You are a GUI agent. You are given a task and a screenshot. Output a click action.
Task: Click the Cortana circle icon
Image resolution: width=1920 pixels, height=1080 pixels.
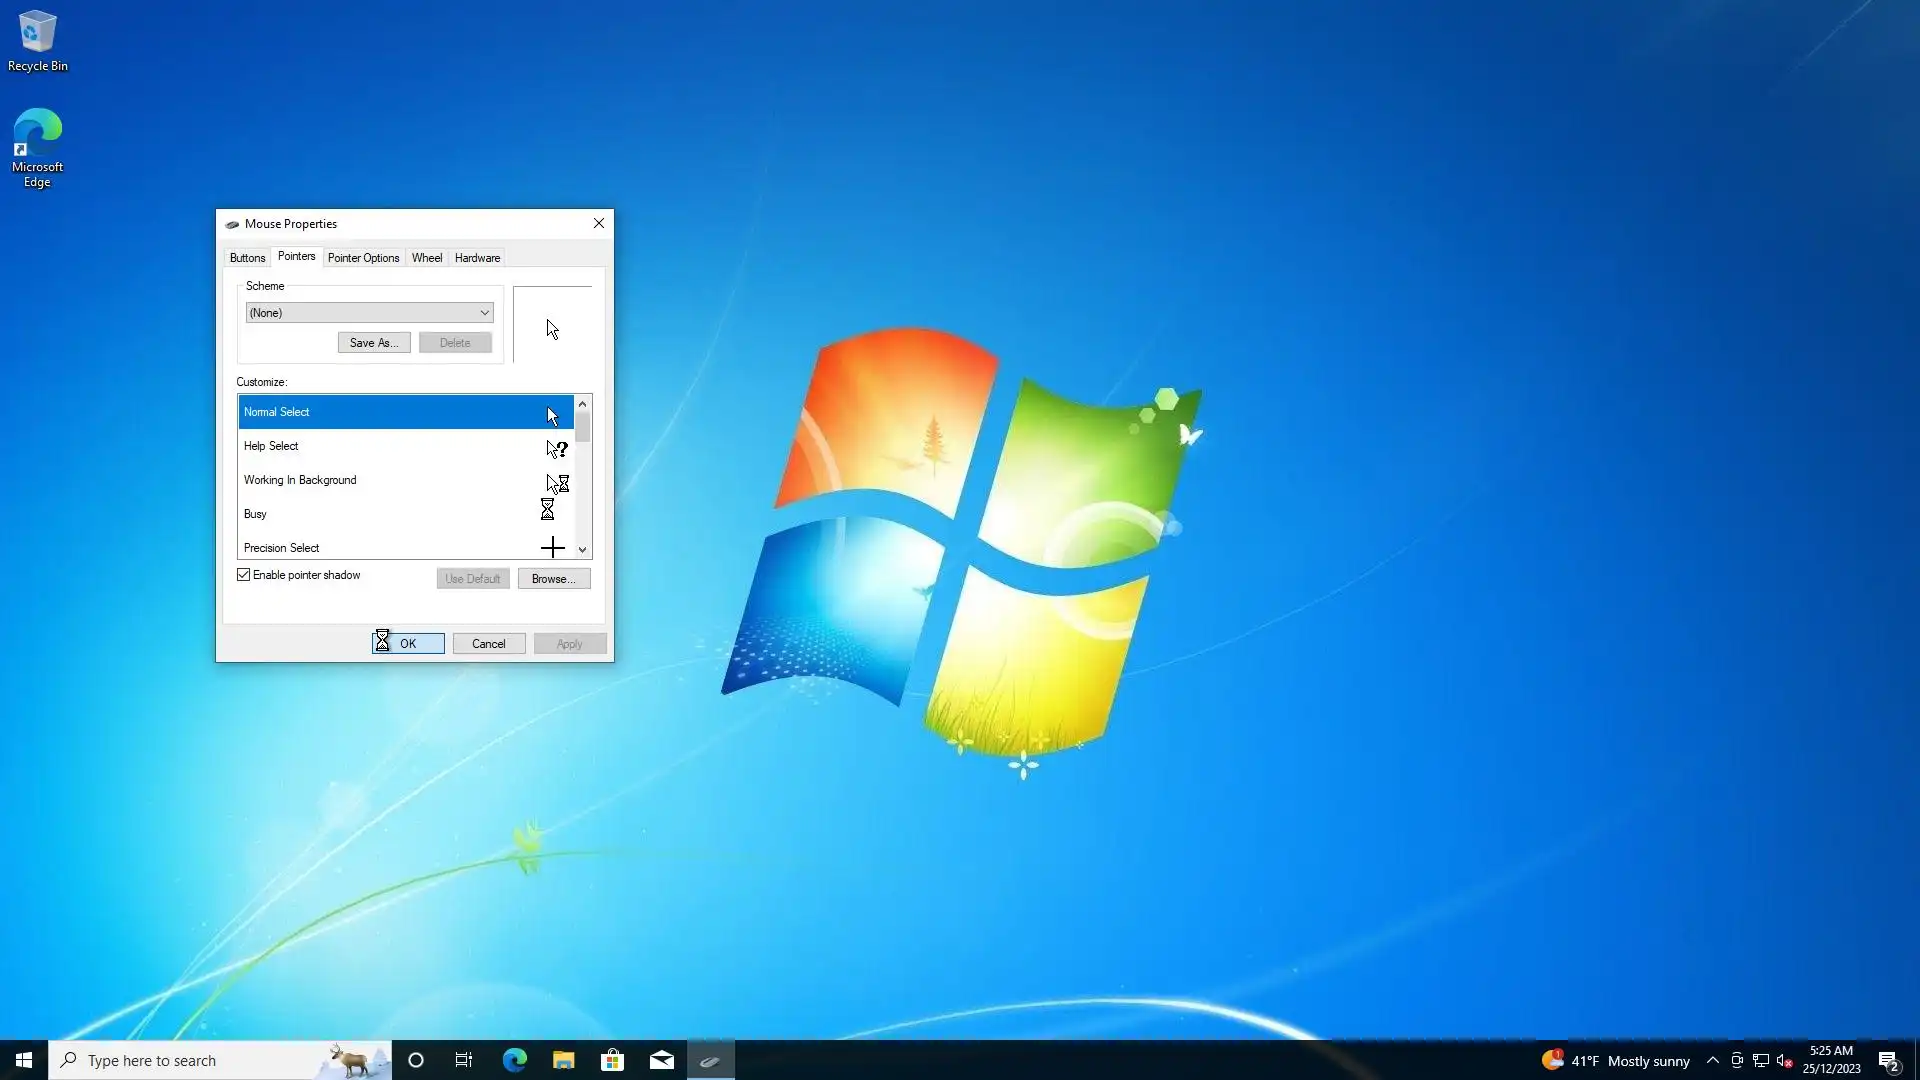(x=416, y=1060)
